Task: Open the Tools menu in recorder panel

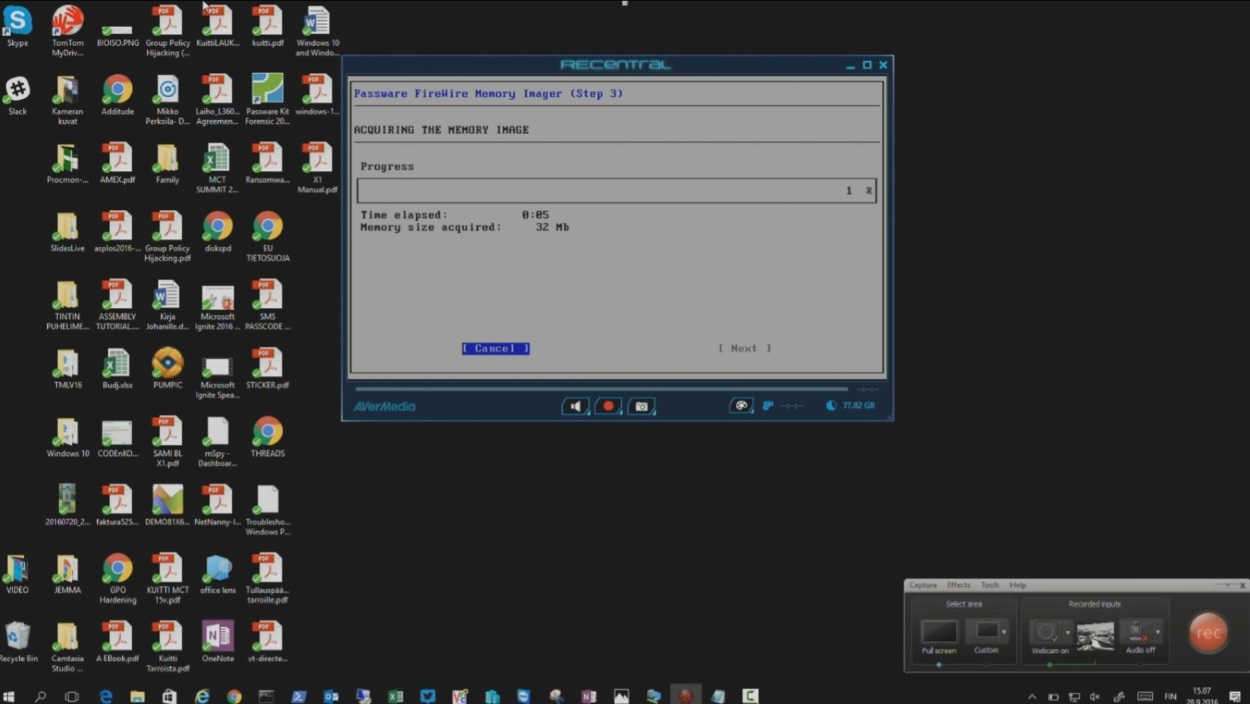Action: [990, 585]
